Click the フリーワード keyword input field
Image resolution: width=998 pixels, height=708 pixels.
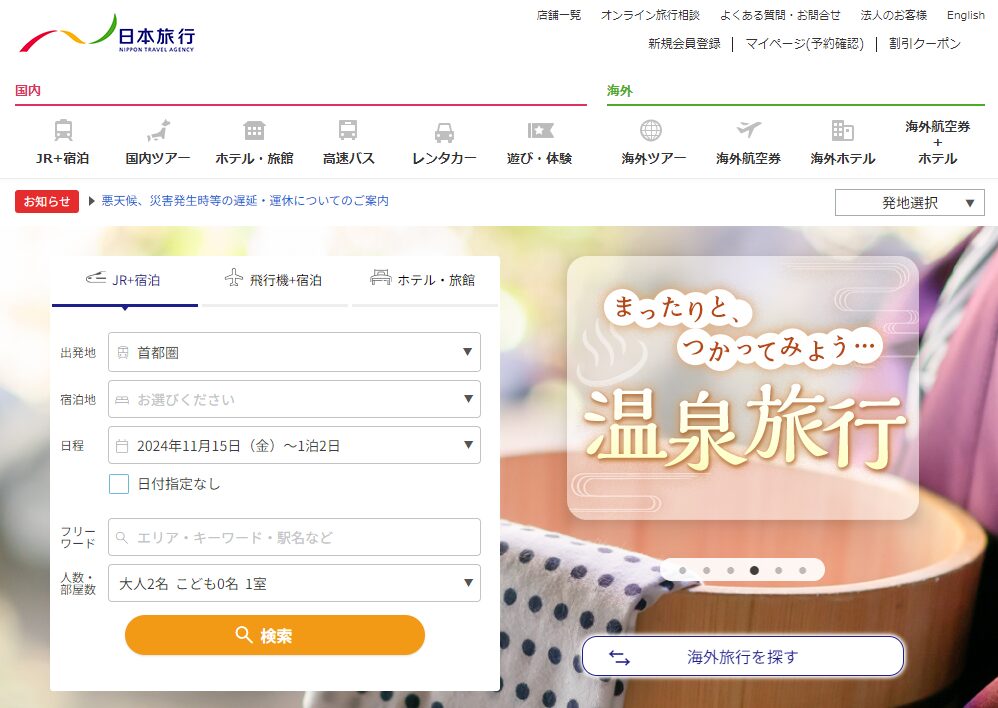tap(294, 537)
